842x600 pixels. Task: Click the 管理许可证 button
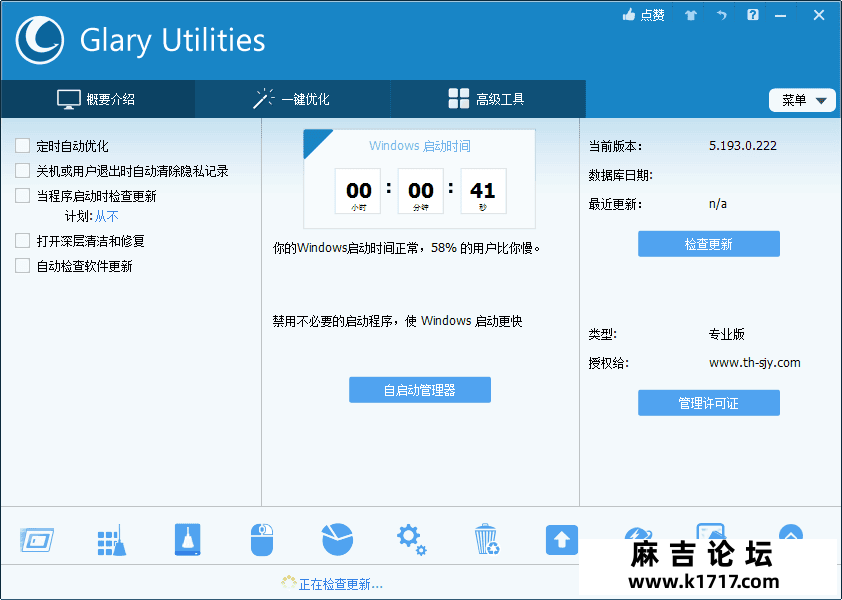click(x=709, y=403)
